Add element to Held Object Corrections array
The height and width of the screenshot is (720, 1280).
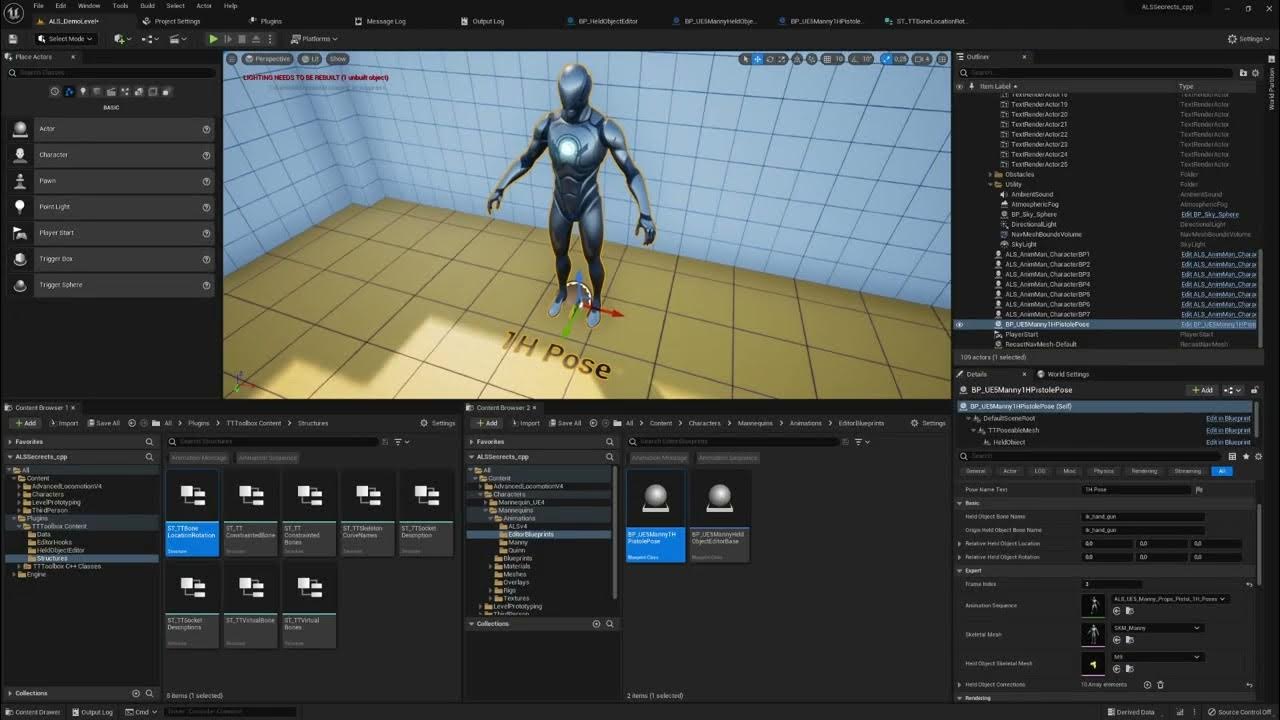coord(1147,685)
